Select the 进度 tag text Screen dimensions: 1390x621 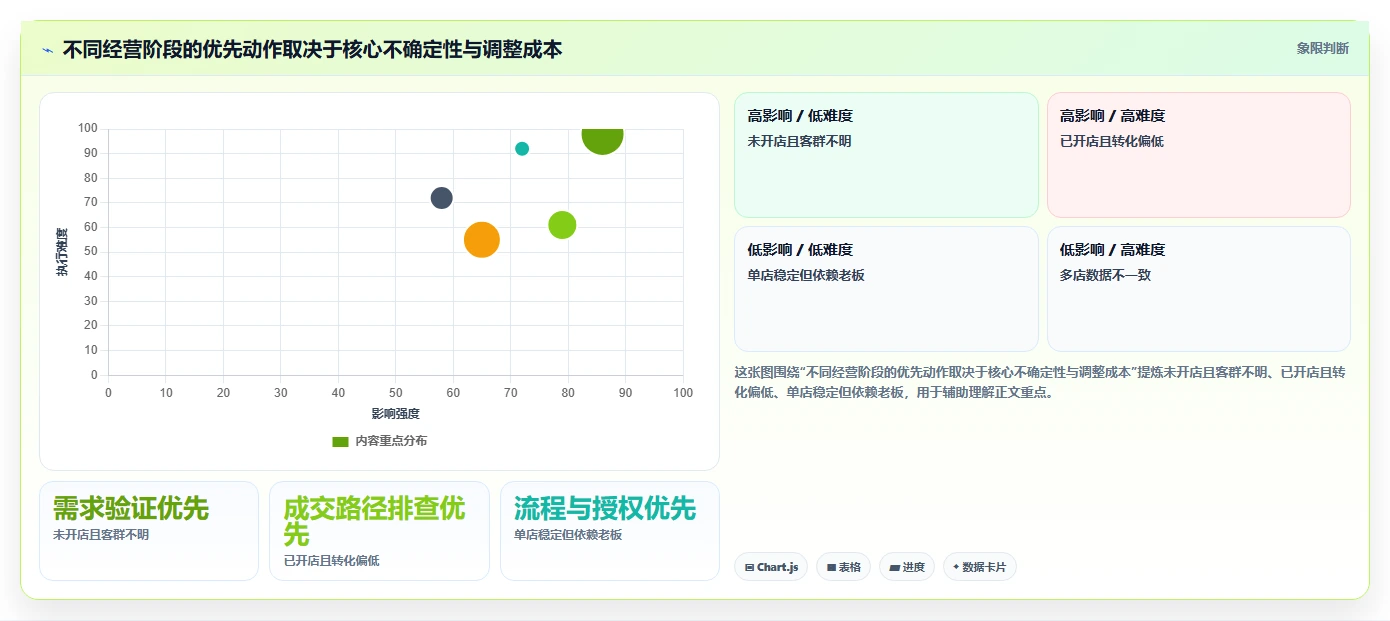point(913,567)
